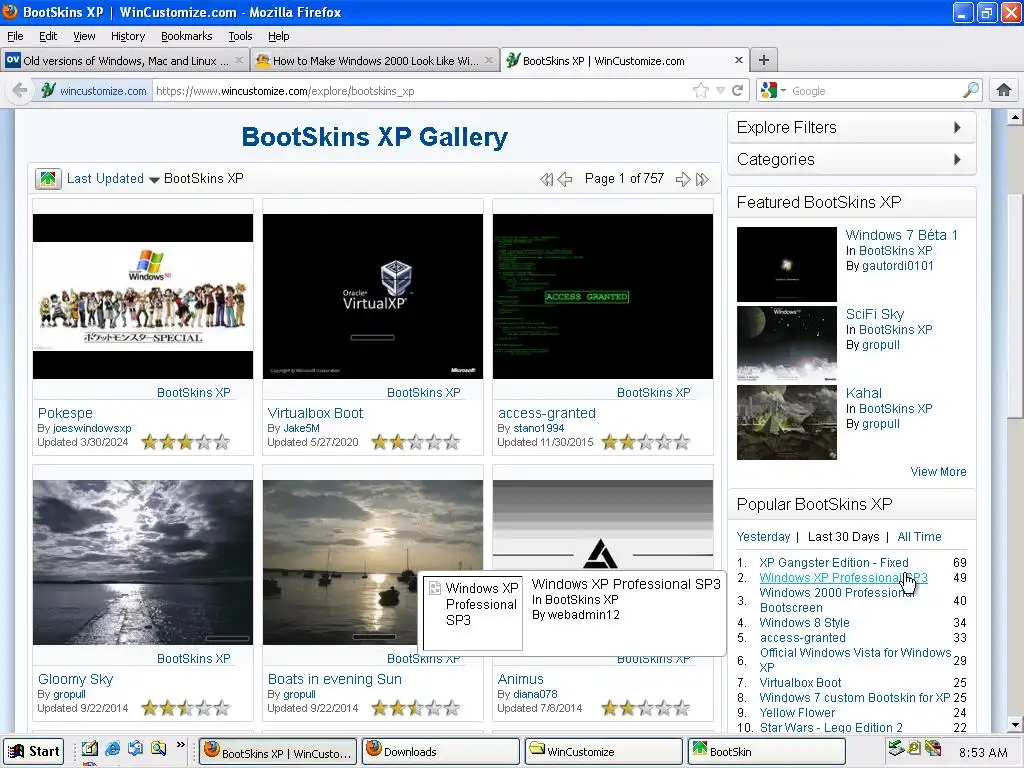Click the address bar URL field
Screen dimensions: 1024x768
point(421,91)
